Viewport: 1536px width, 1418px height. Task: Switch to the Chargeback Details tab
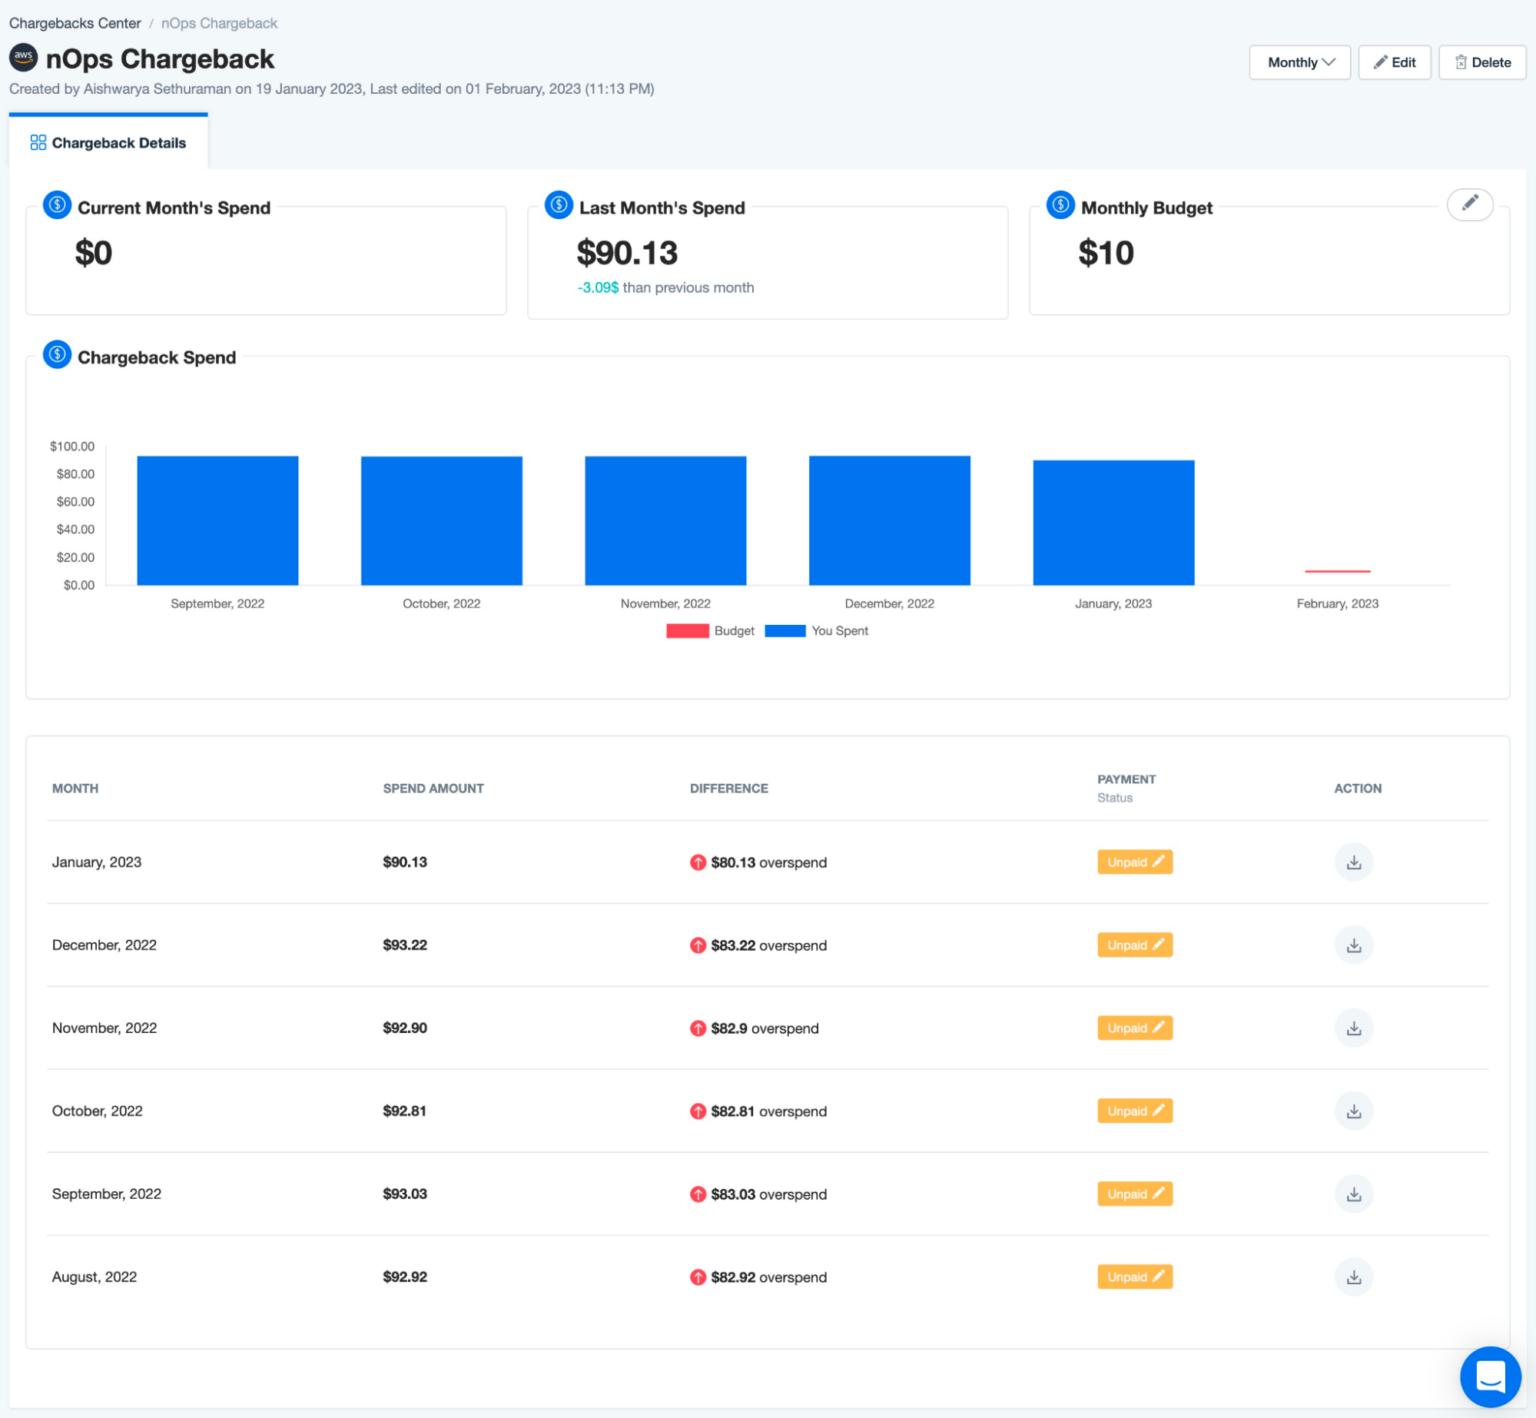[108, 142]
